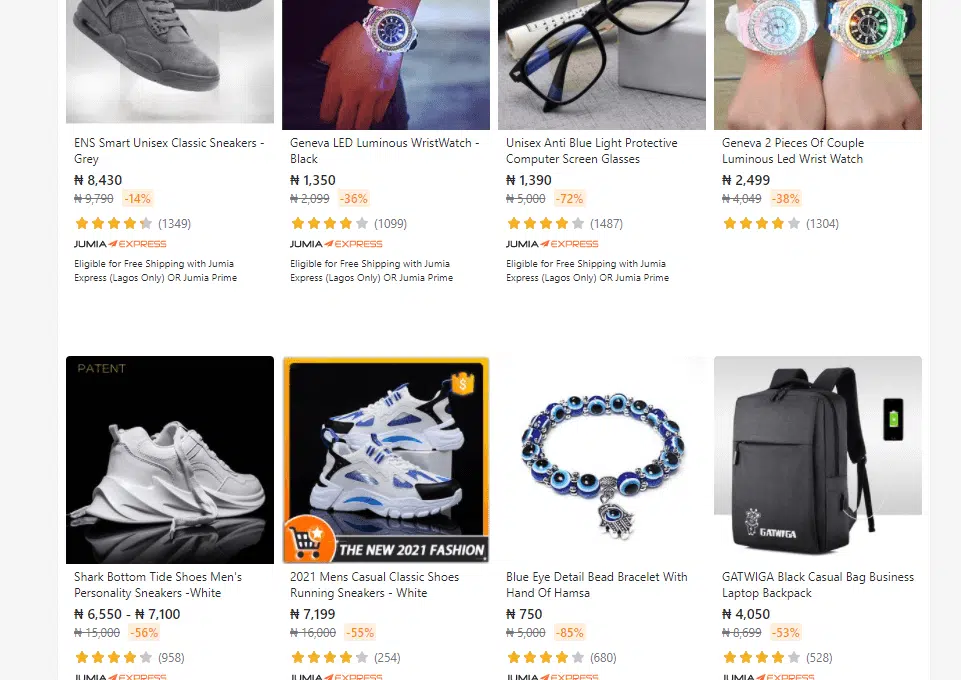
Task: Click the star rating of the grey sneakers
Action: point(113,224)
